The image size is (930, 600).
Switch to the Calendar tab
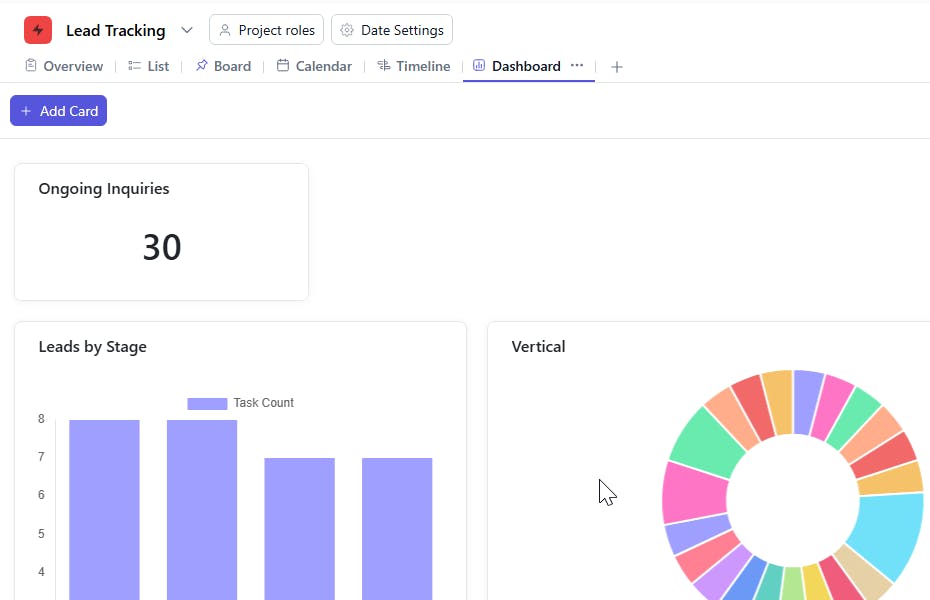(314, 66)
